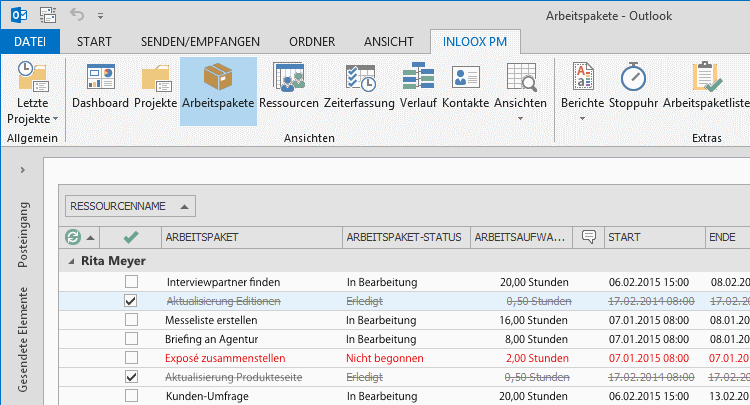Open the Kontakte view
The image size is (750, 405).
[x=465, y=84]
